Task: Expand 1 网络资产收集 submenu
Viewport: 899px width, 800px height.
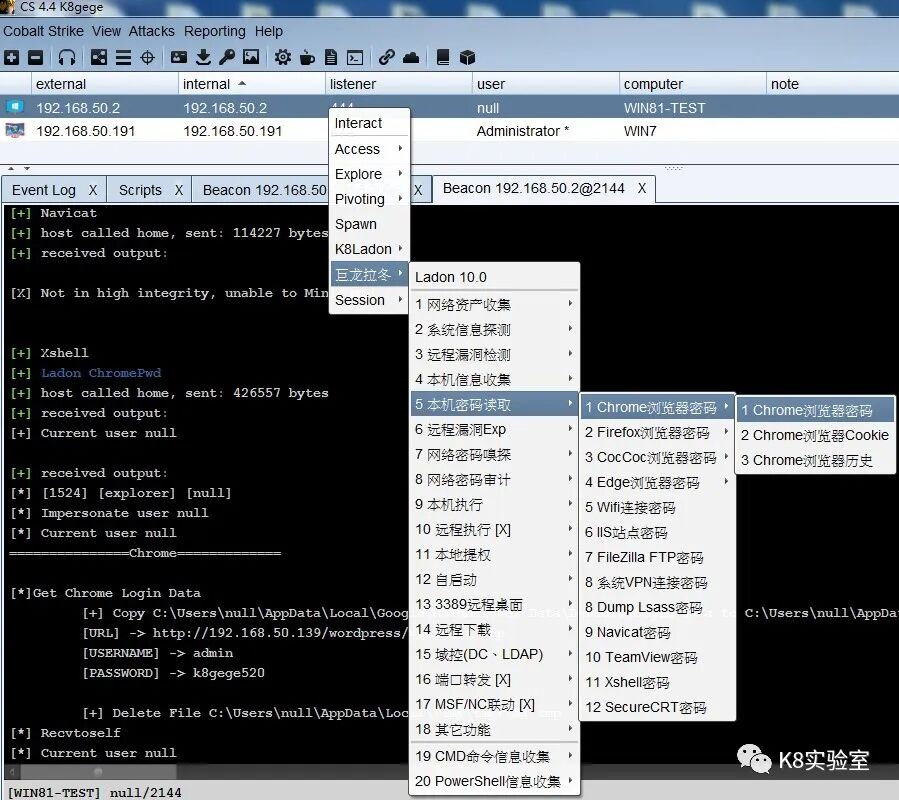Action: 494,305
